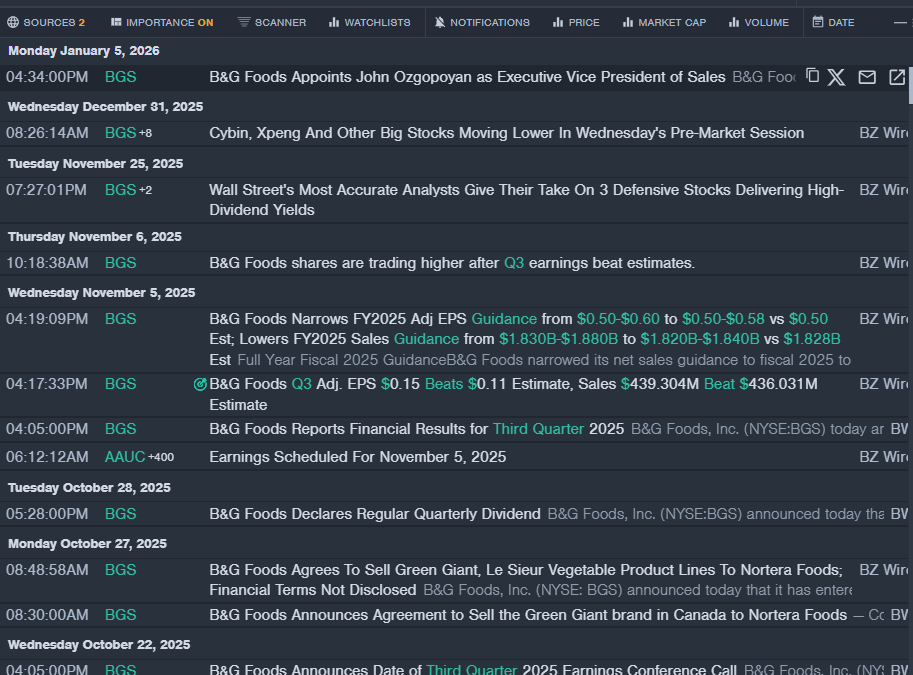
Task: Open the Green Giant Canada sale headline
Action: [527, 615]
